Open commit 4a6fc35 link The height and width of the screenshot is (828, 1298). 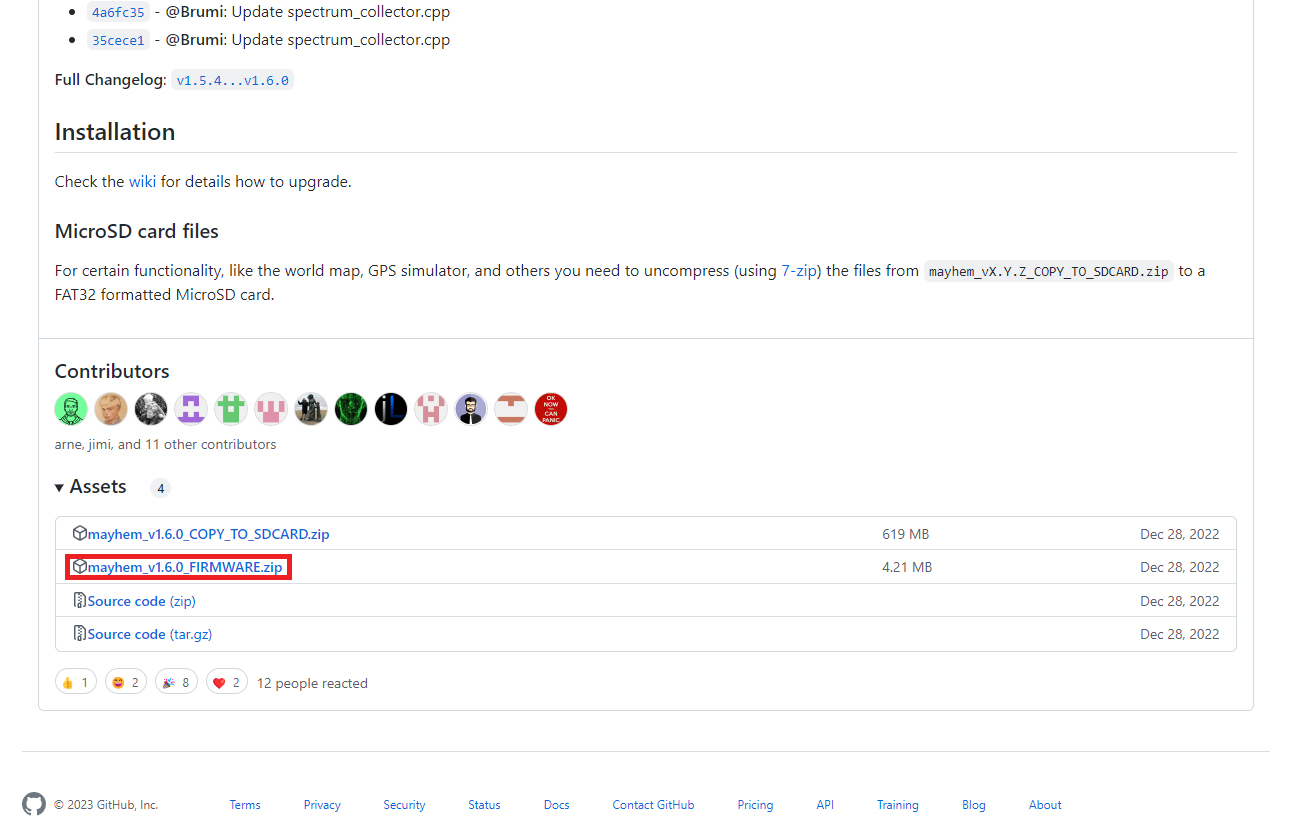(118, 13)
